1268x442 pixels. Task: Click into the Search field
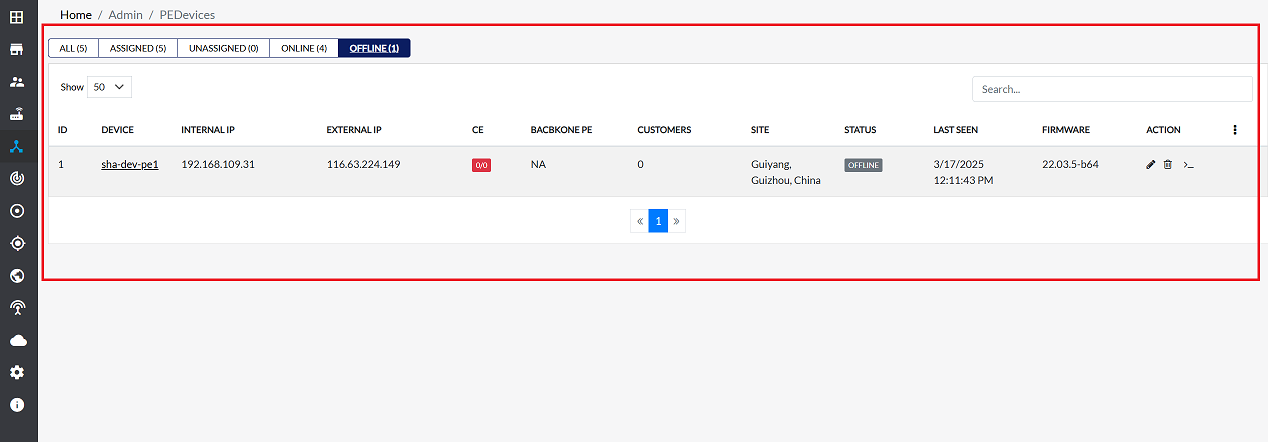1112,89
